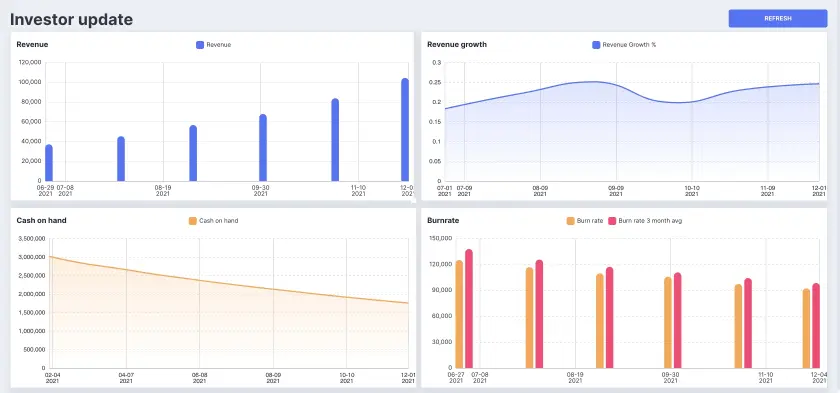Image resolution: width=840 pixels, height=393 pixels.
Task: Click the tallest Revenue bar above 100,000
Action: tap(405, 130)
